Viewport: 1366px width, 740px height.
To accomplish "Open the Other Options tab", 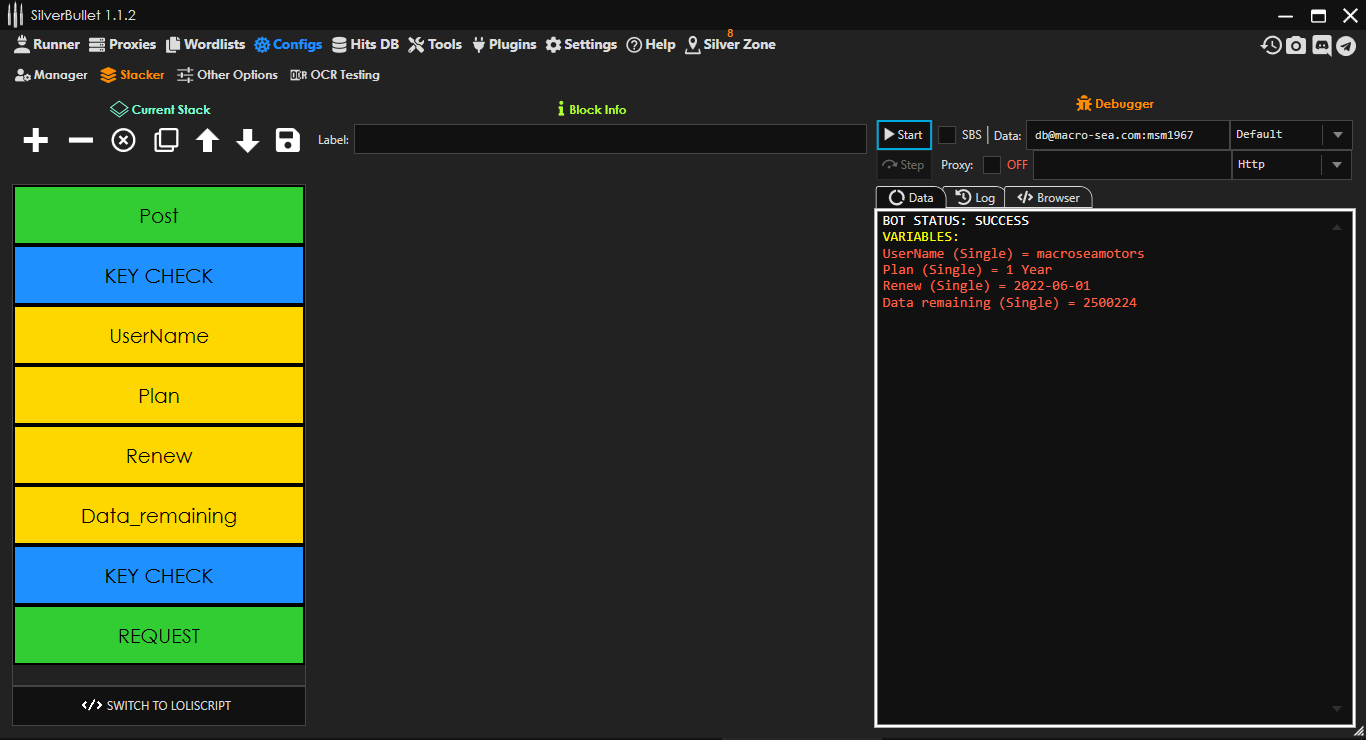I will coord(228,75).
